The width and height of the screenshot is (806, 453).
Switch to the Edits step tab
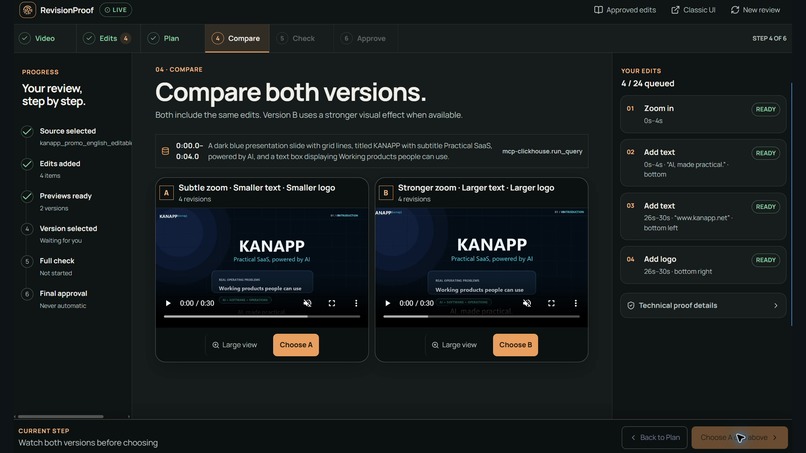click(108, 38)
